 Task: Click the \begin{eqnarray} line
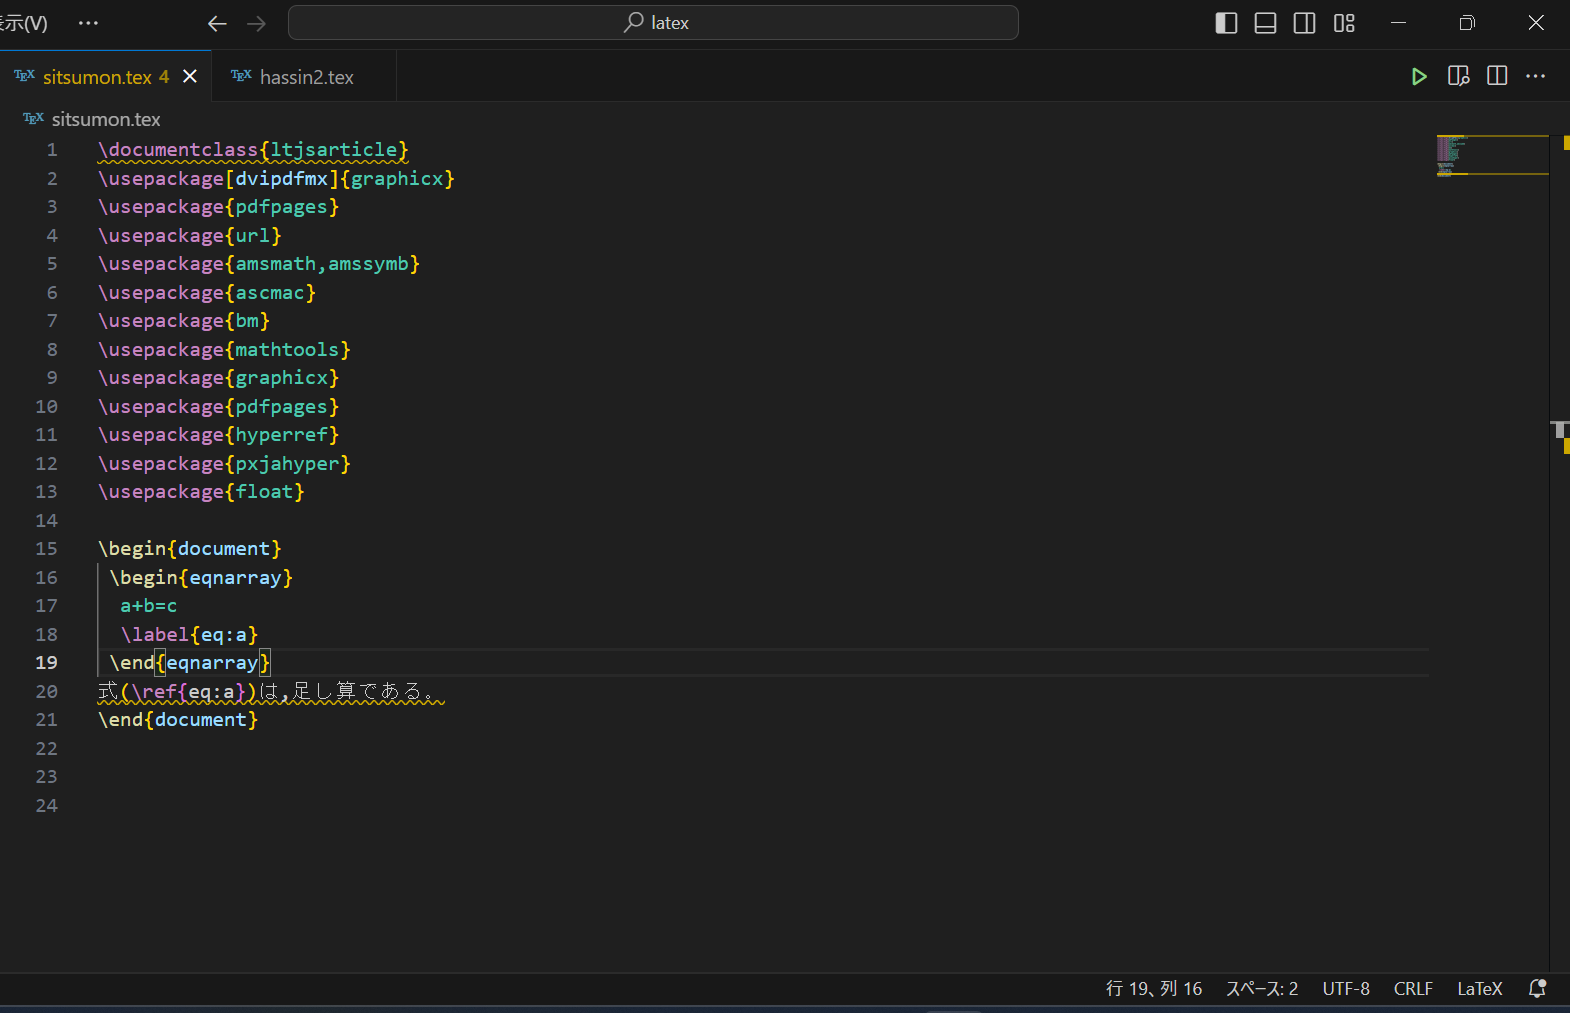[x=201, y=578]
